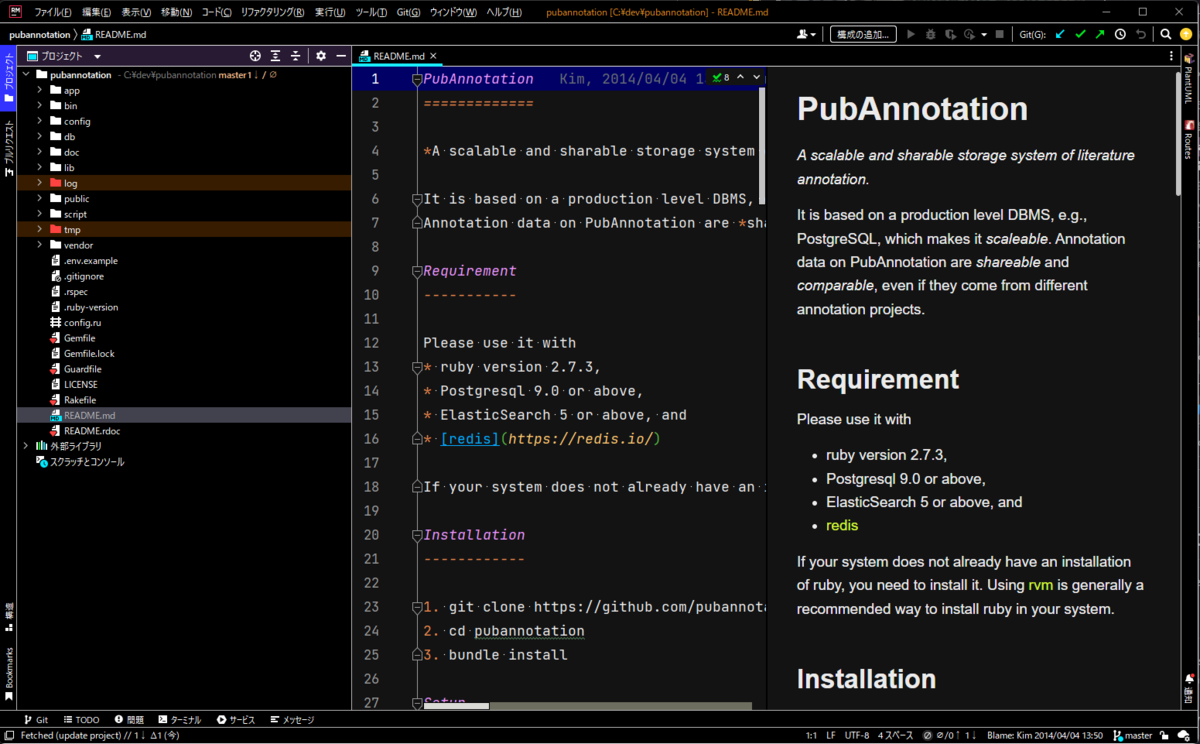The height and width of the screenshot is (744, 1200).
Task: Expand the app folder in project tree
Action: [x=40, y=90]
